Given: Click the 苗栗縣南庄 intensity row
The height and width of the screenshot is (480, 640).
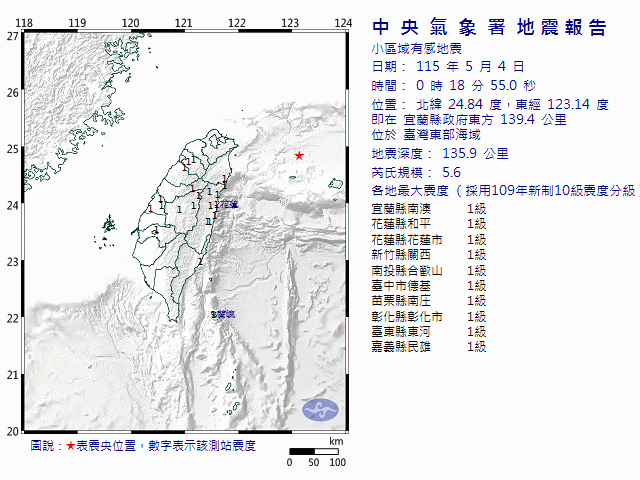Looking at the screenshot, I should (x=429, y=301).
